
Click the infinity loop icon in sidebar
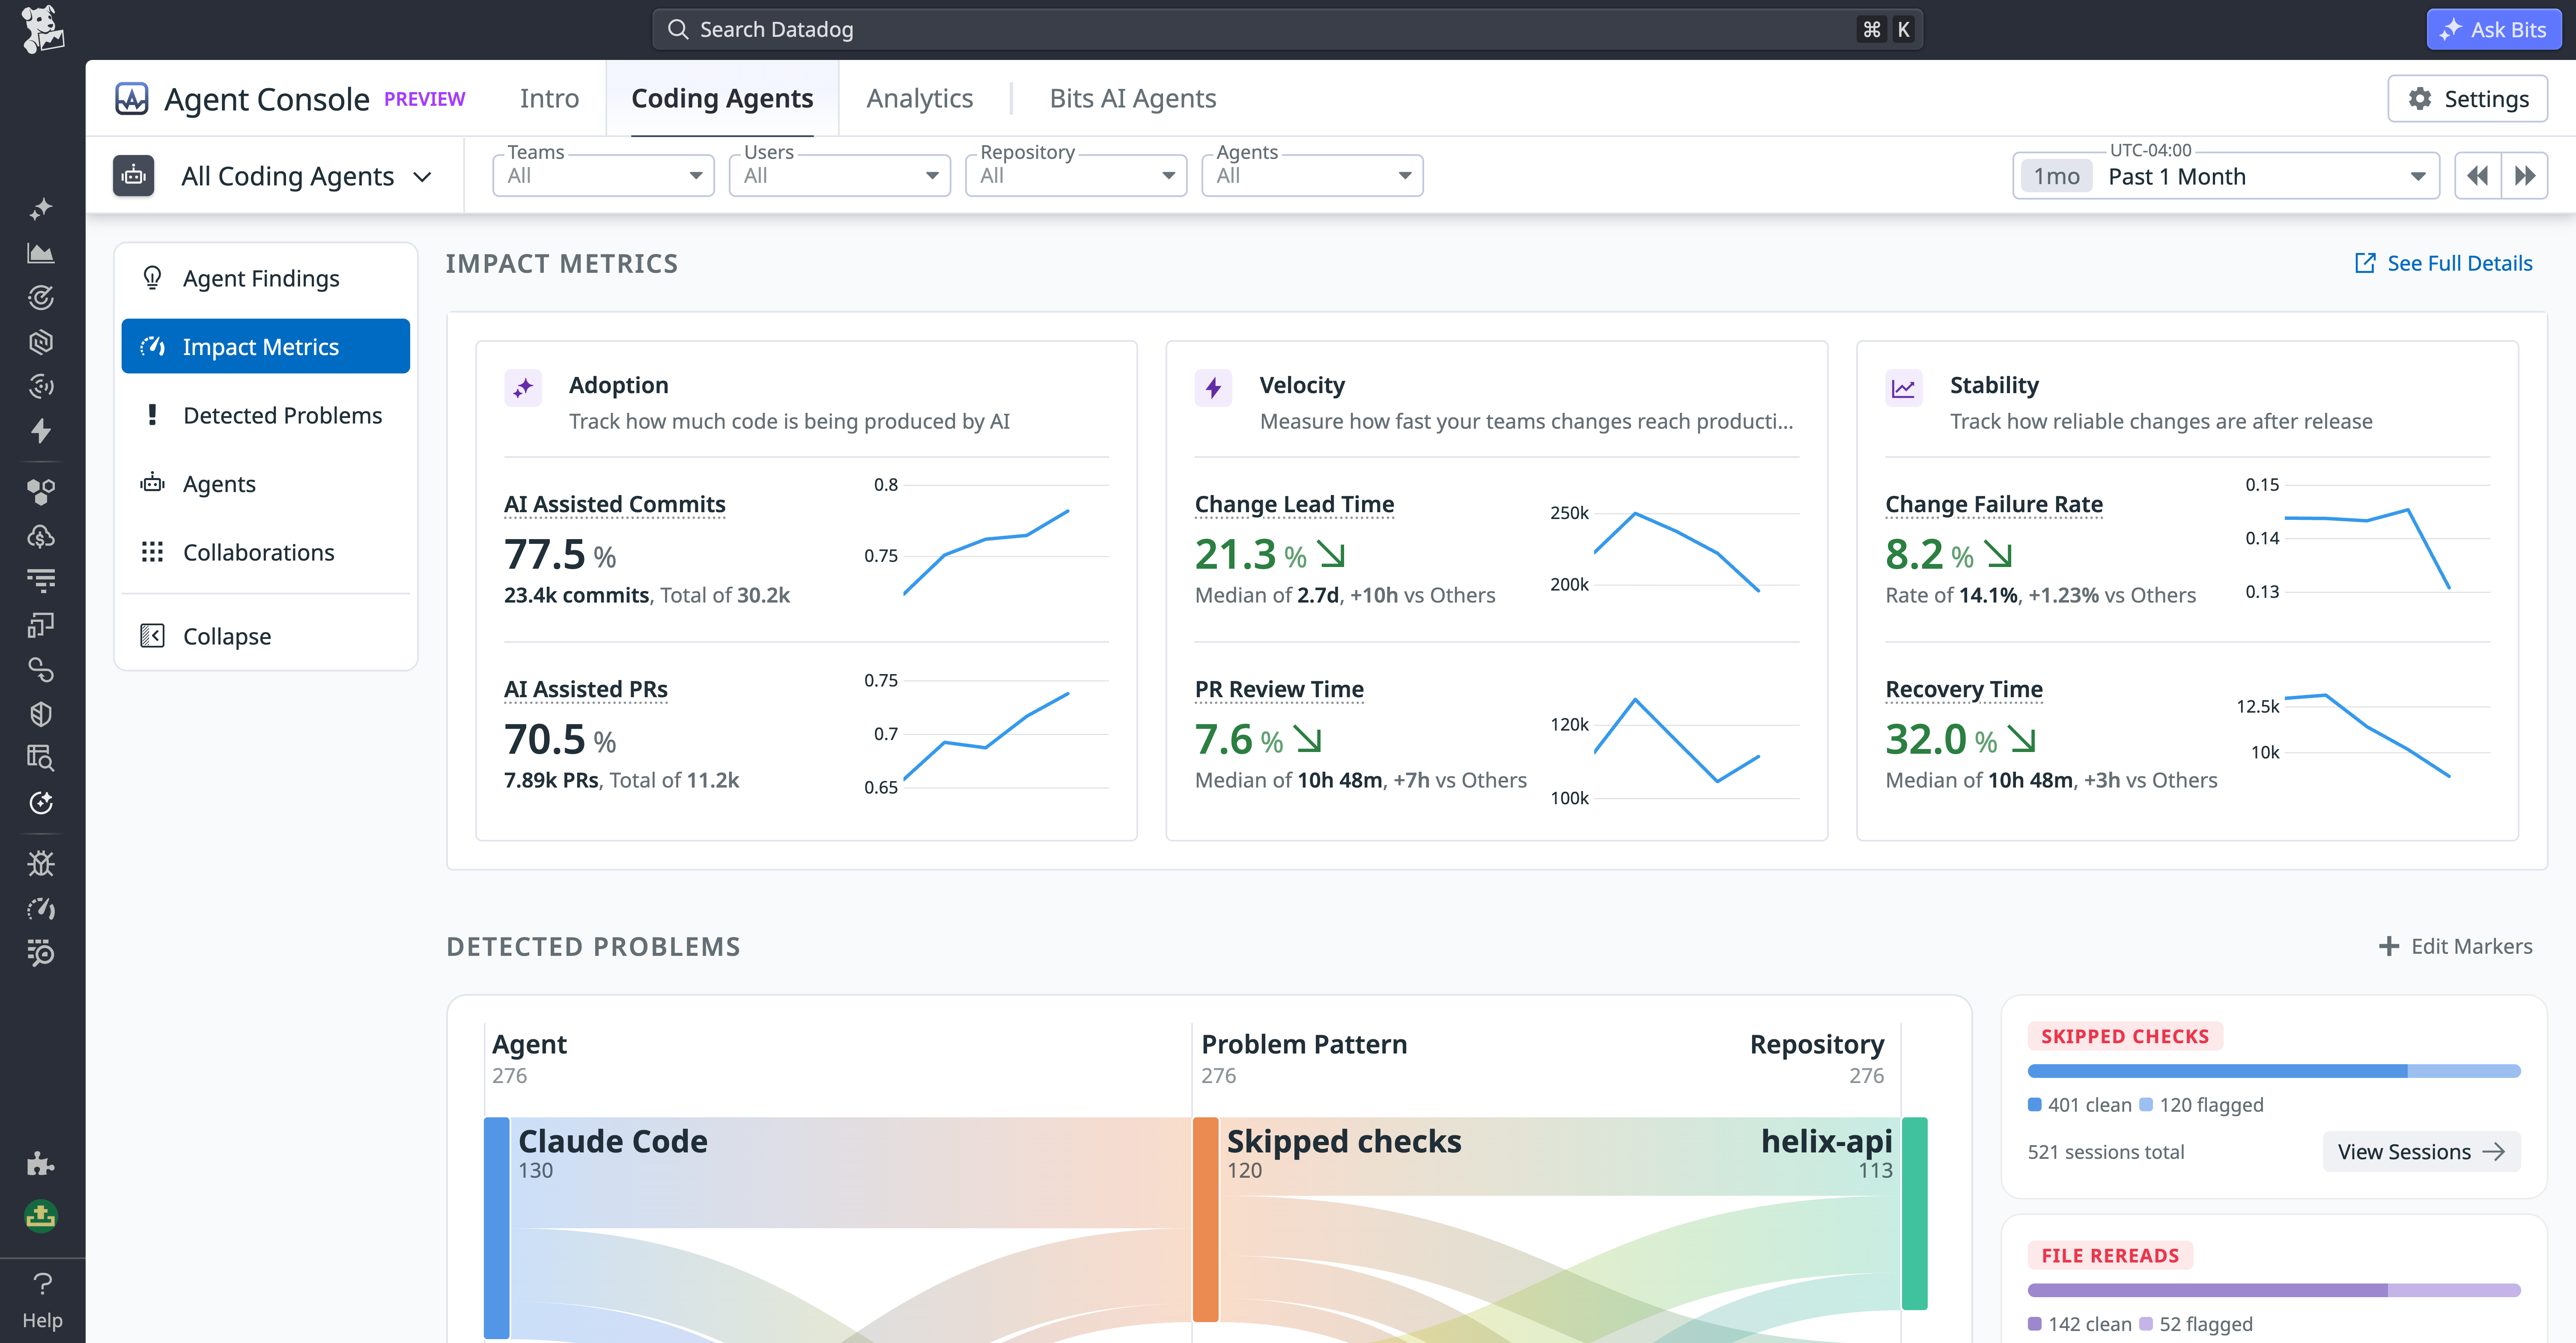41,669
